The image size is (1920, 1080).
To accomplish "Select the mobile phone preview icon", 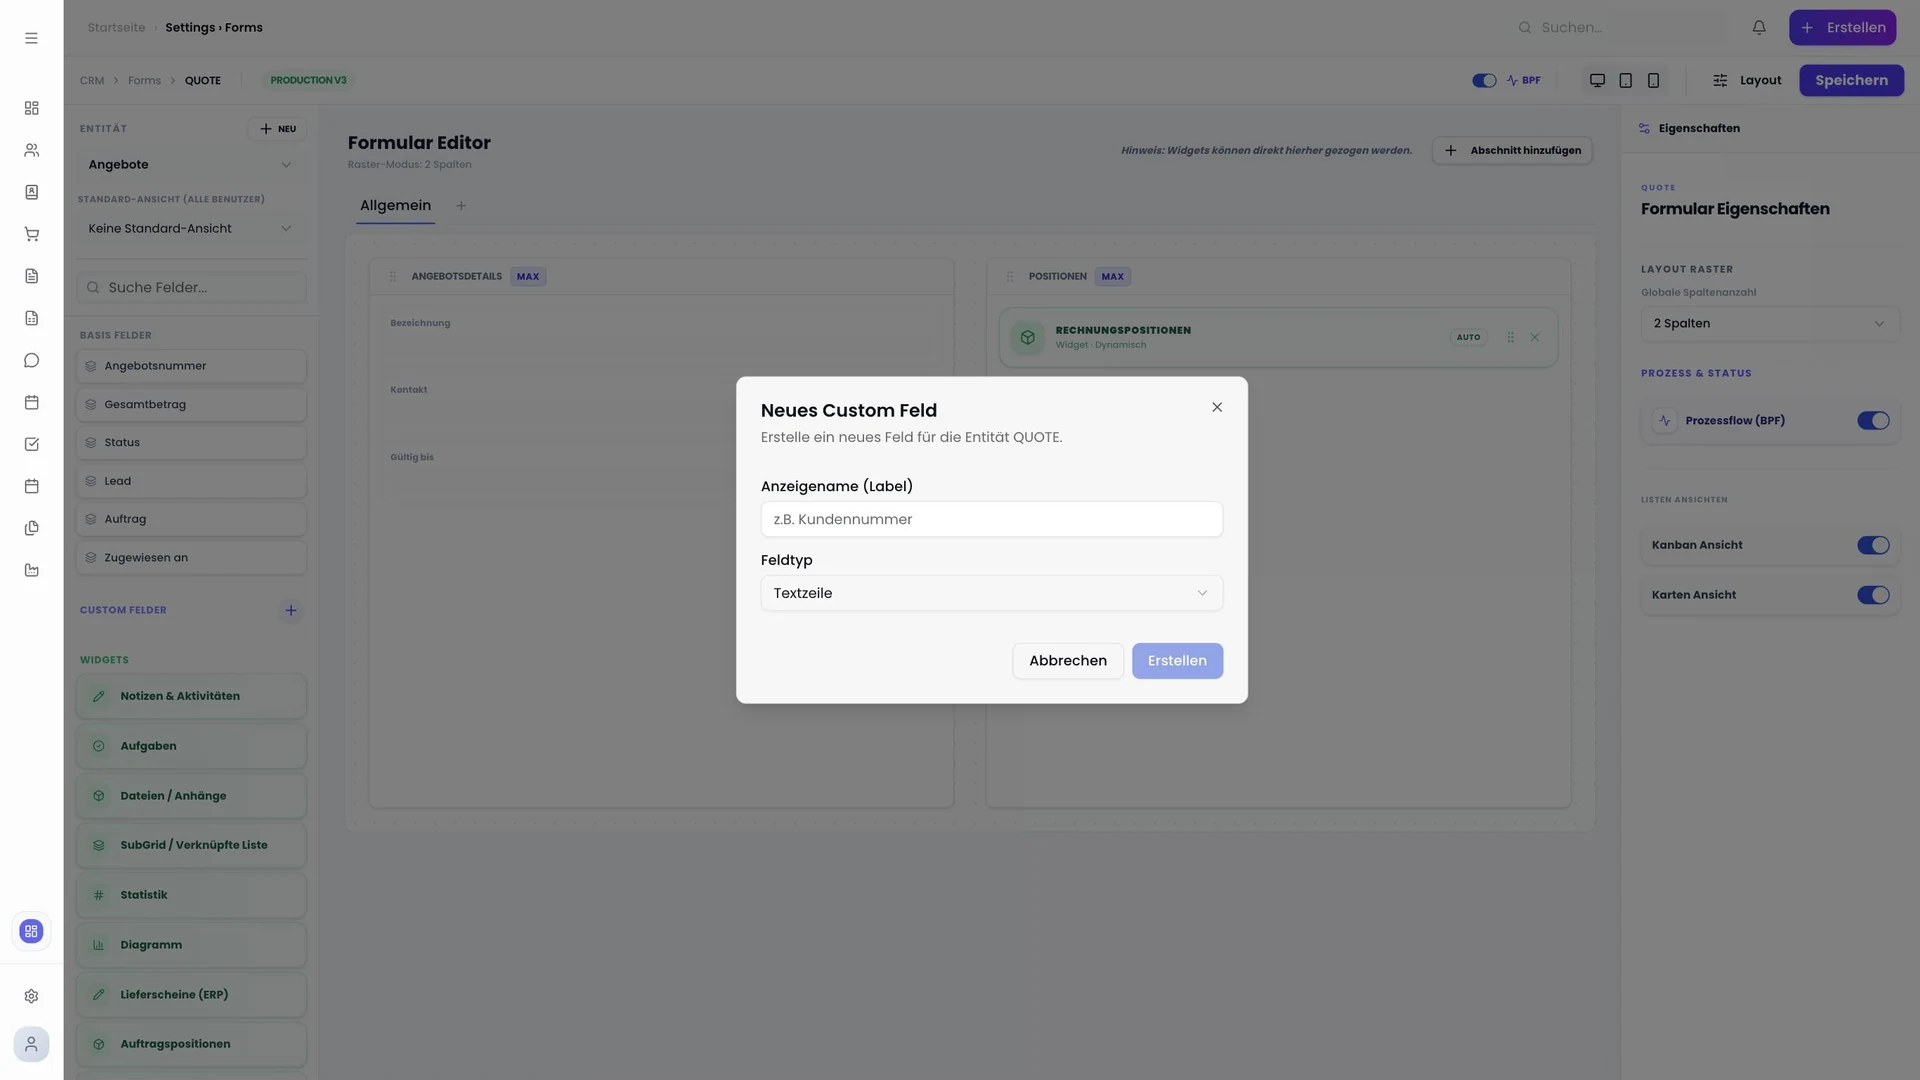I will (x=1653, y=80).
